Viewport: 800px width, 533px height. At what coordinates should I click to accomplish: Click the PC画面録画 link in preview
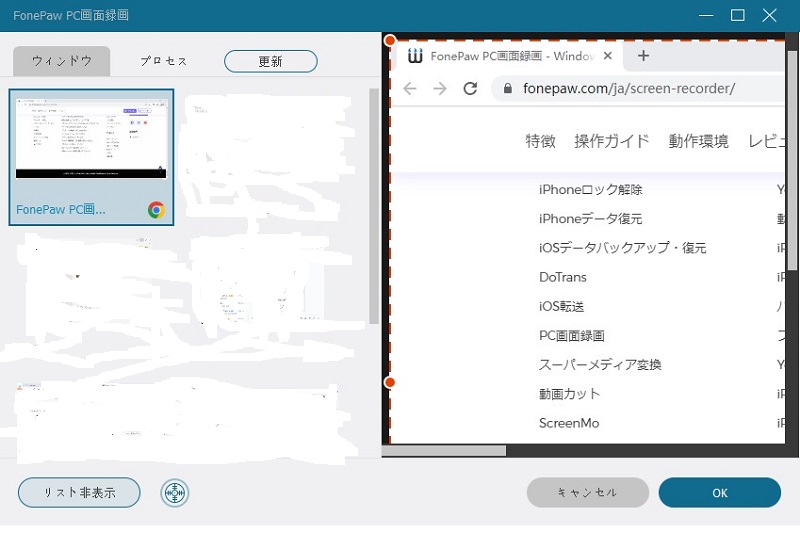click(x=571, y=336)
